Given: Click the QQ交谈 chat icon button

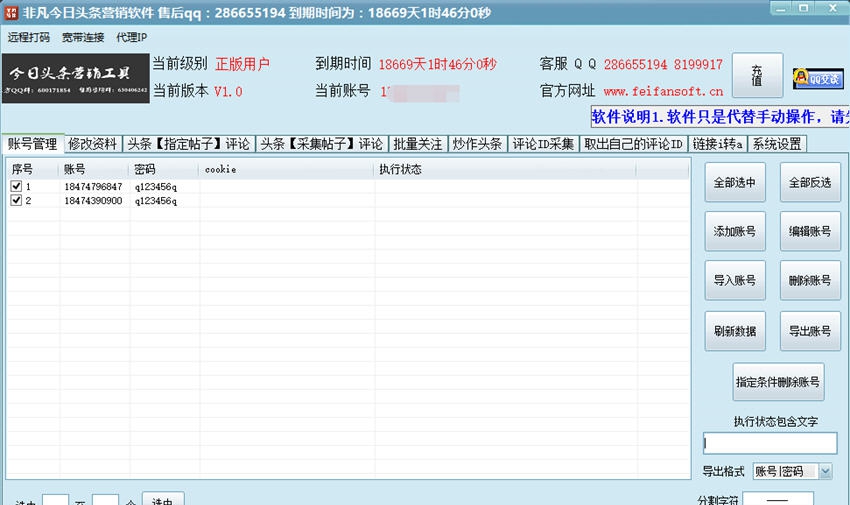Looking at the screenshot, I should (819, 79).
